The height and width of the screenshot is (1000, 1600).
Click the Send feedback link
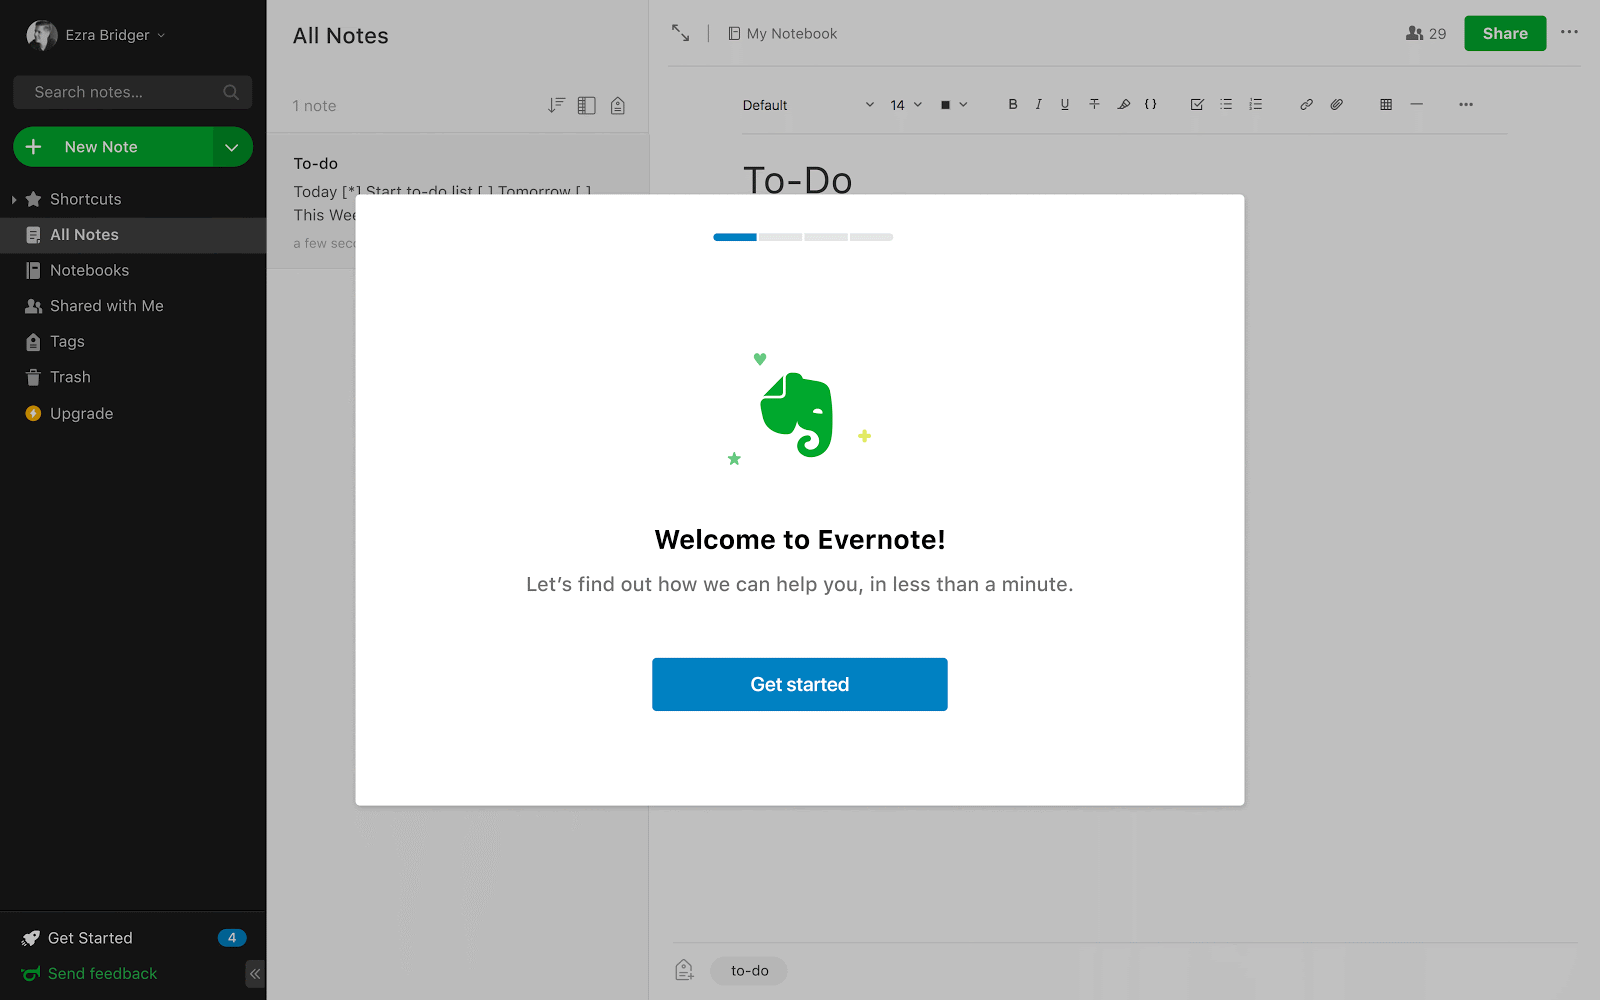(x=102, y=974)
